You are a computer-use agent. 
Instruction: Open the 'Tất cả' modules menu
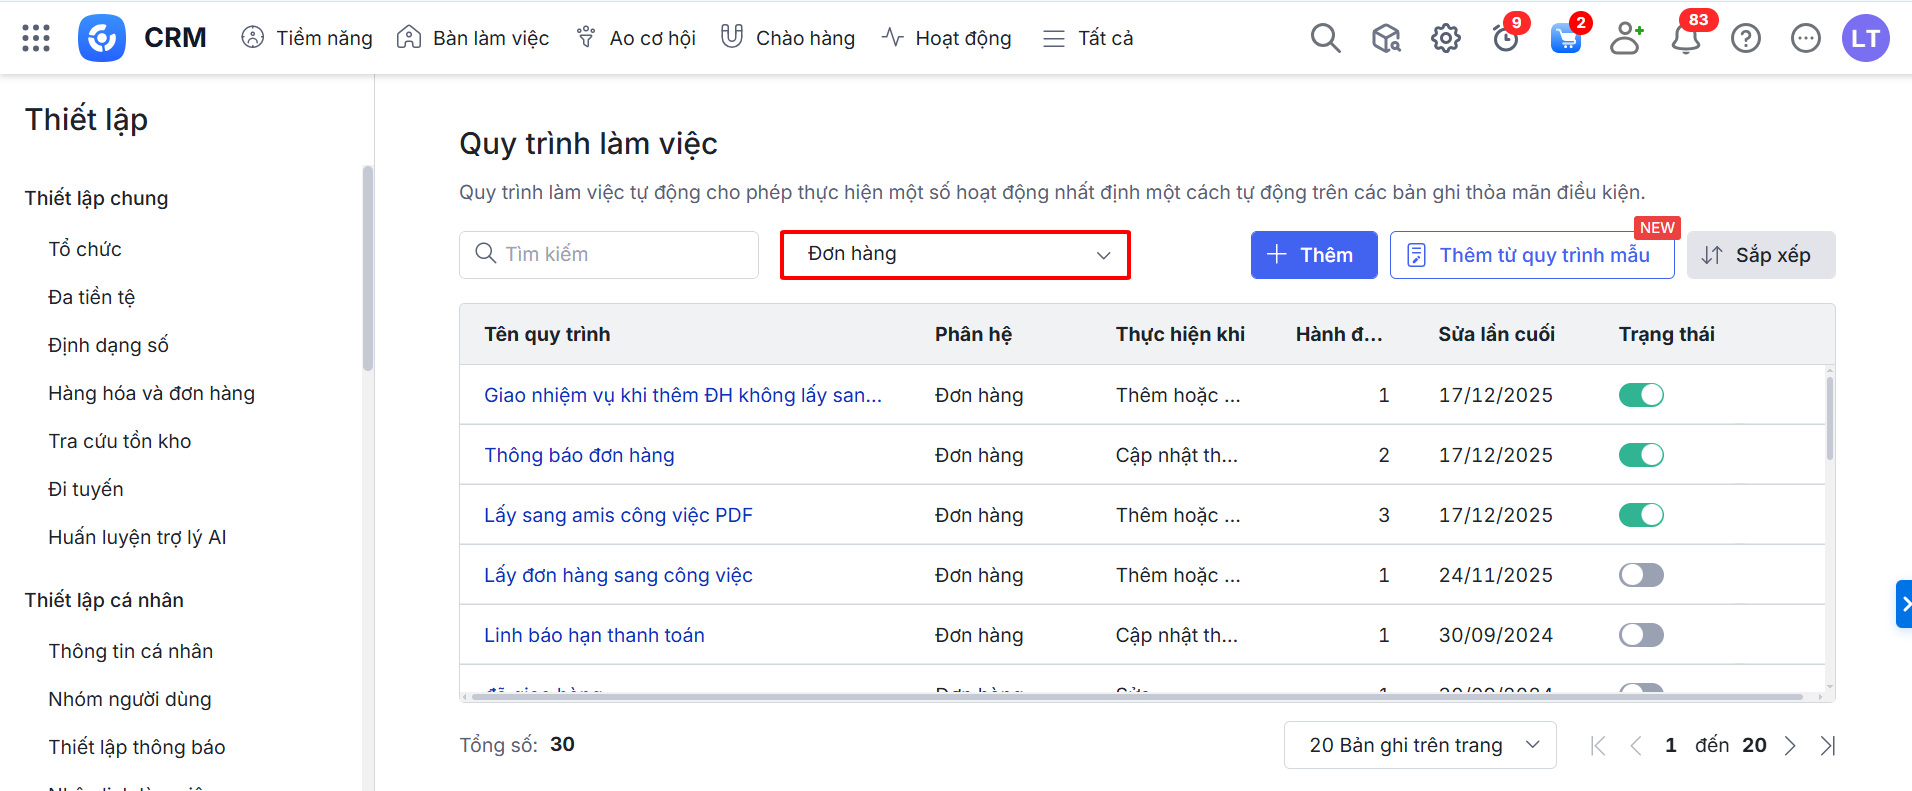click(x=1088, y=38)
